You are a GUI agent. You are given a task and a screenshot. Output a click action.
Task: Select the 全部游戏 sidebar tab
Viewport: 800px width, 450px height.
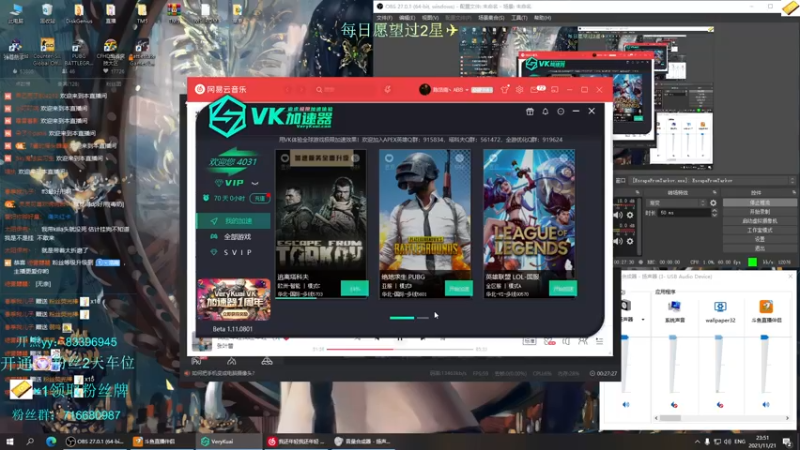[x=234, y=237]
